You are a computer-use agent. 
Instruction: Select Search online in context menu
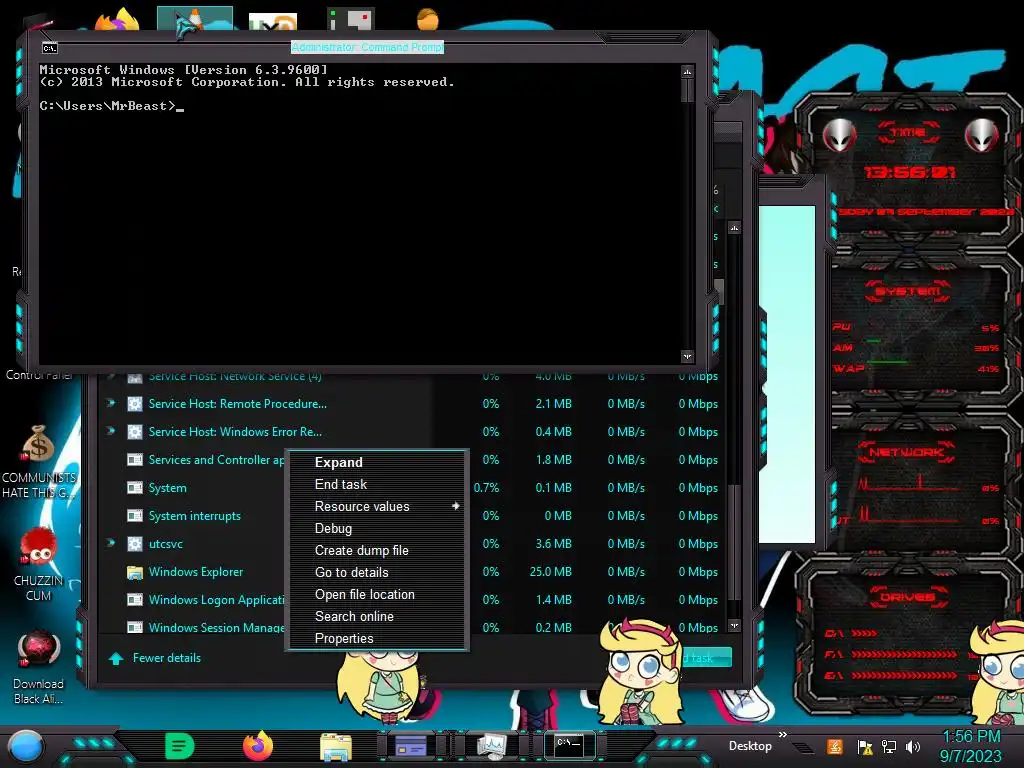point(354,616)
